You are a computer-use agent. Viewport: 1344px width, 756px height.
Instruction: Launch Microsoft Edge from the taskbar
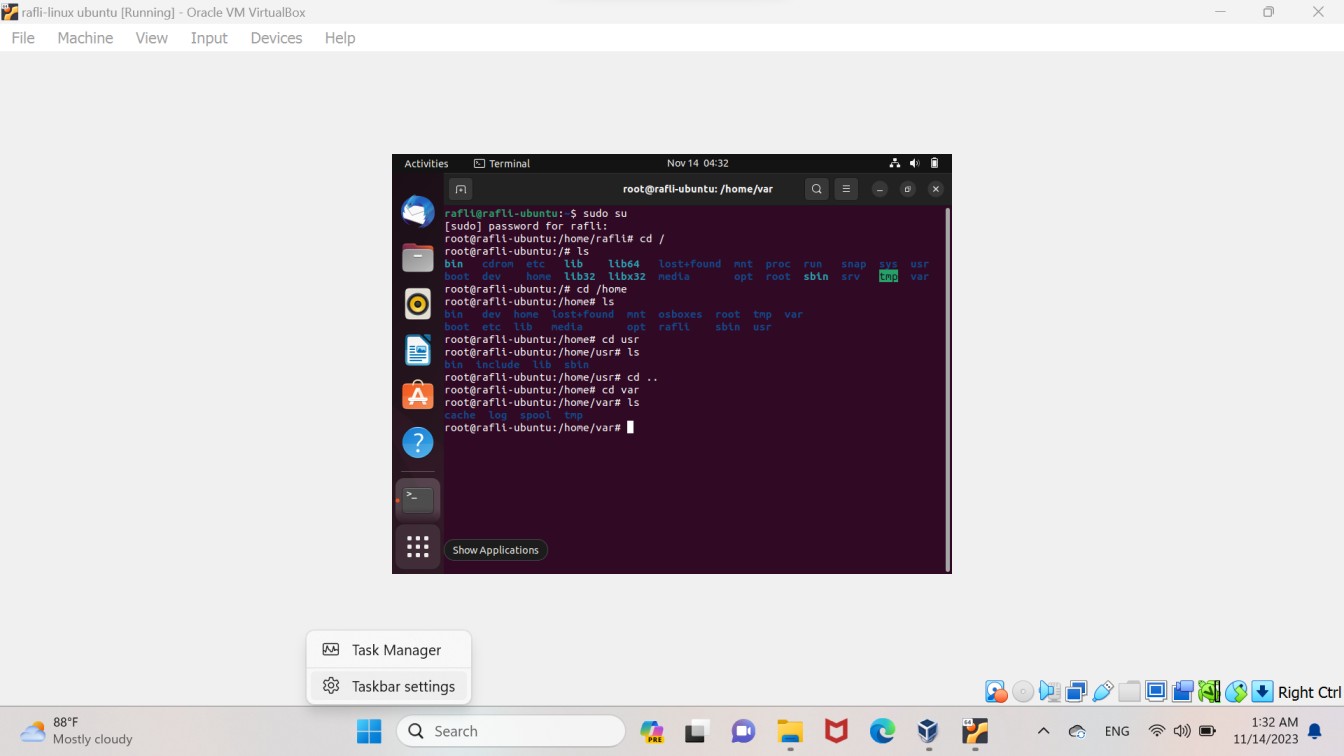882,732
